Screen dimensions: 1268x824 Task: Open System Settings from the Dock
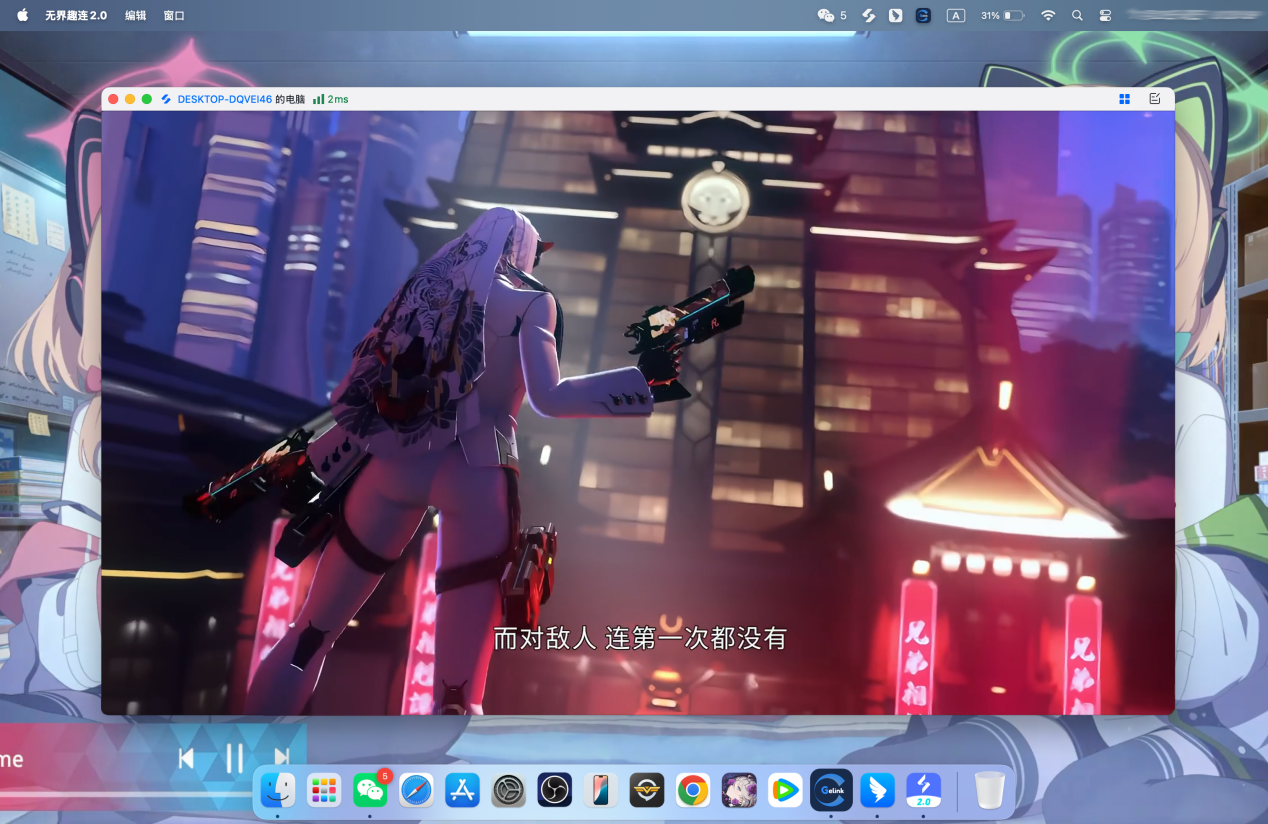pos(508,790)
